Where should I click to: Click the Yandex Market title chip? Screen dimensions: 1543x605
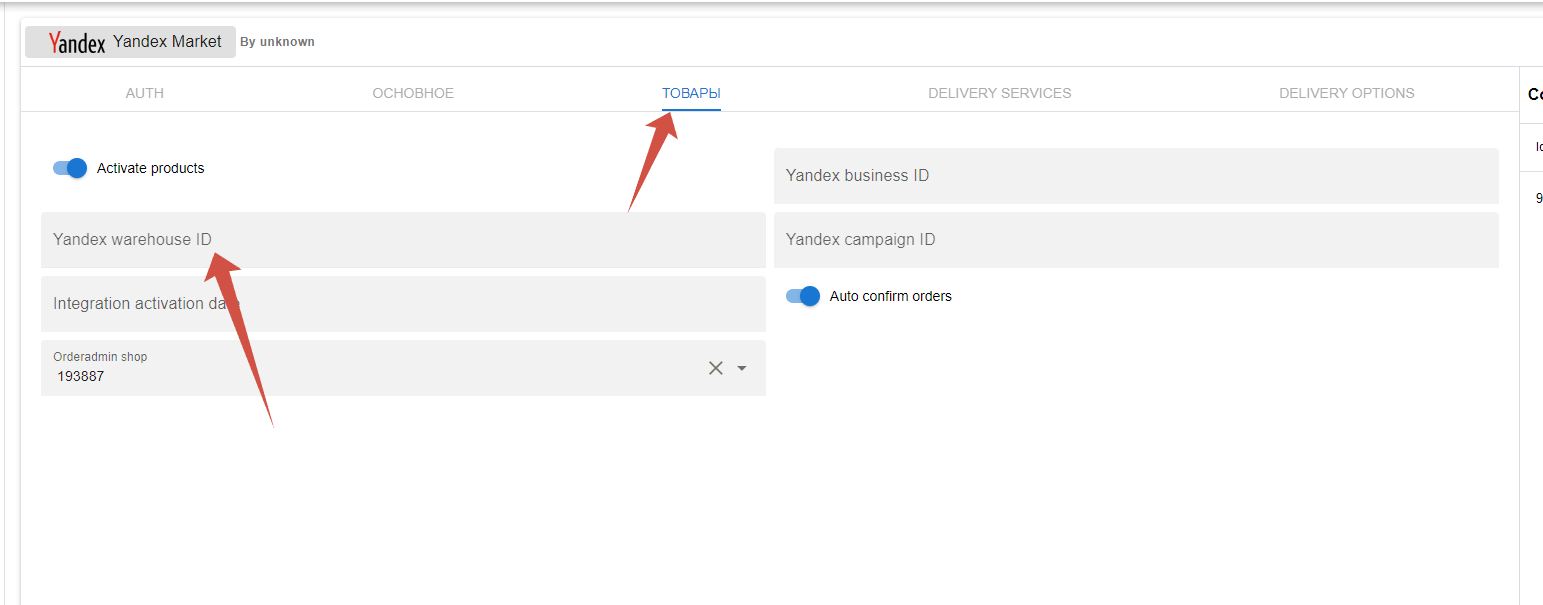pos(130,42)
